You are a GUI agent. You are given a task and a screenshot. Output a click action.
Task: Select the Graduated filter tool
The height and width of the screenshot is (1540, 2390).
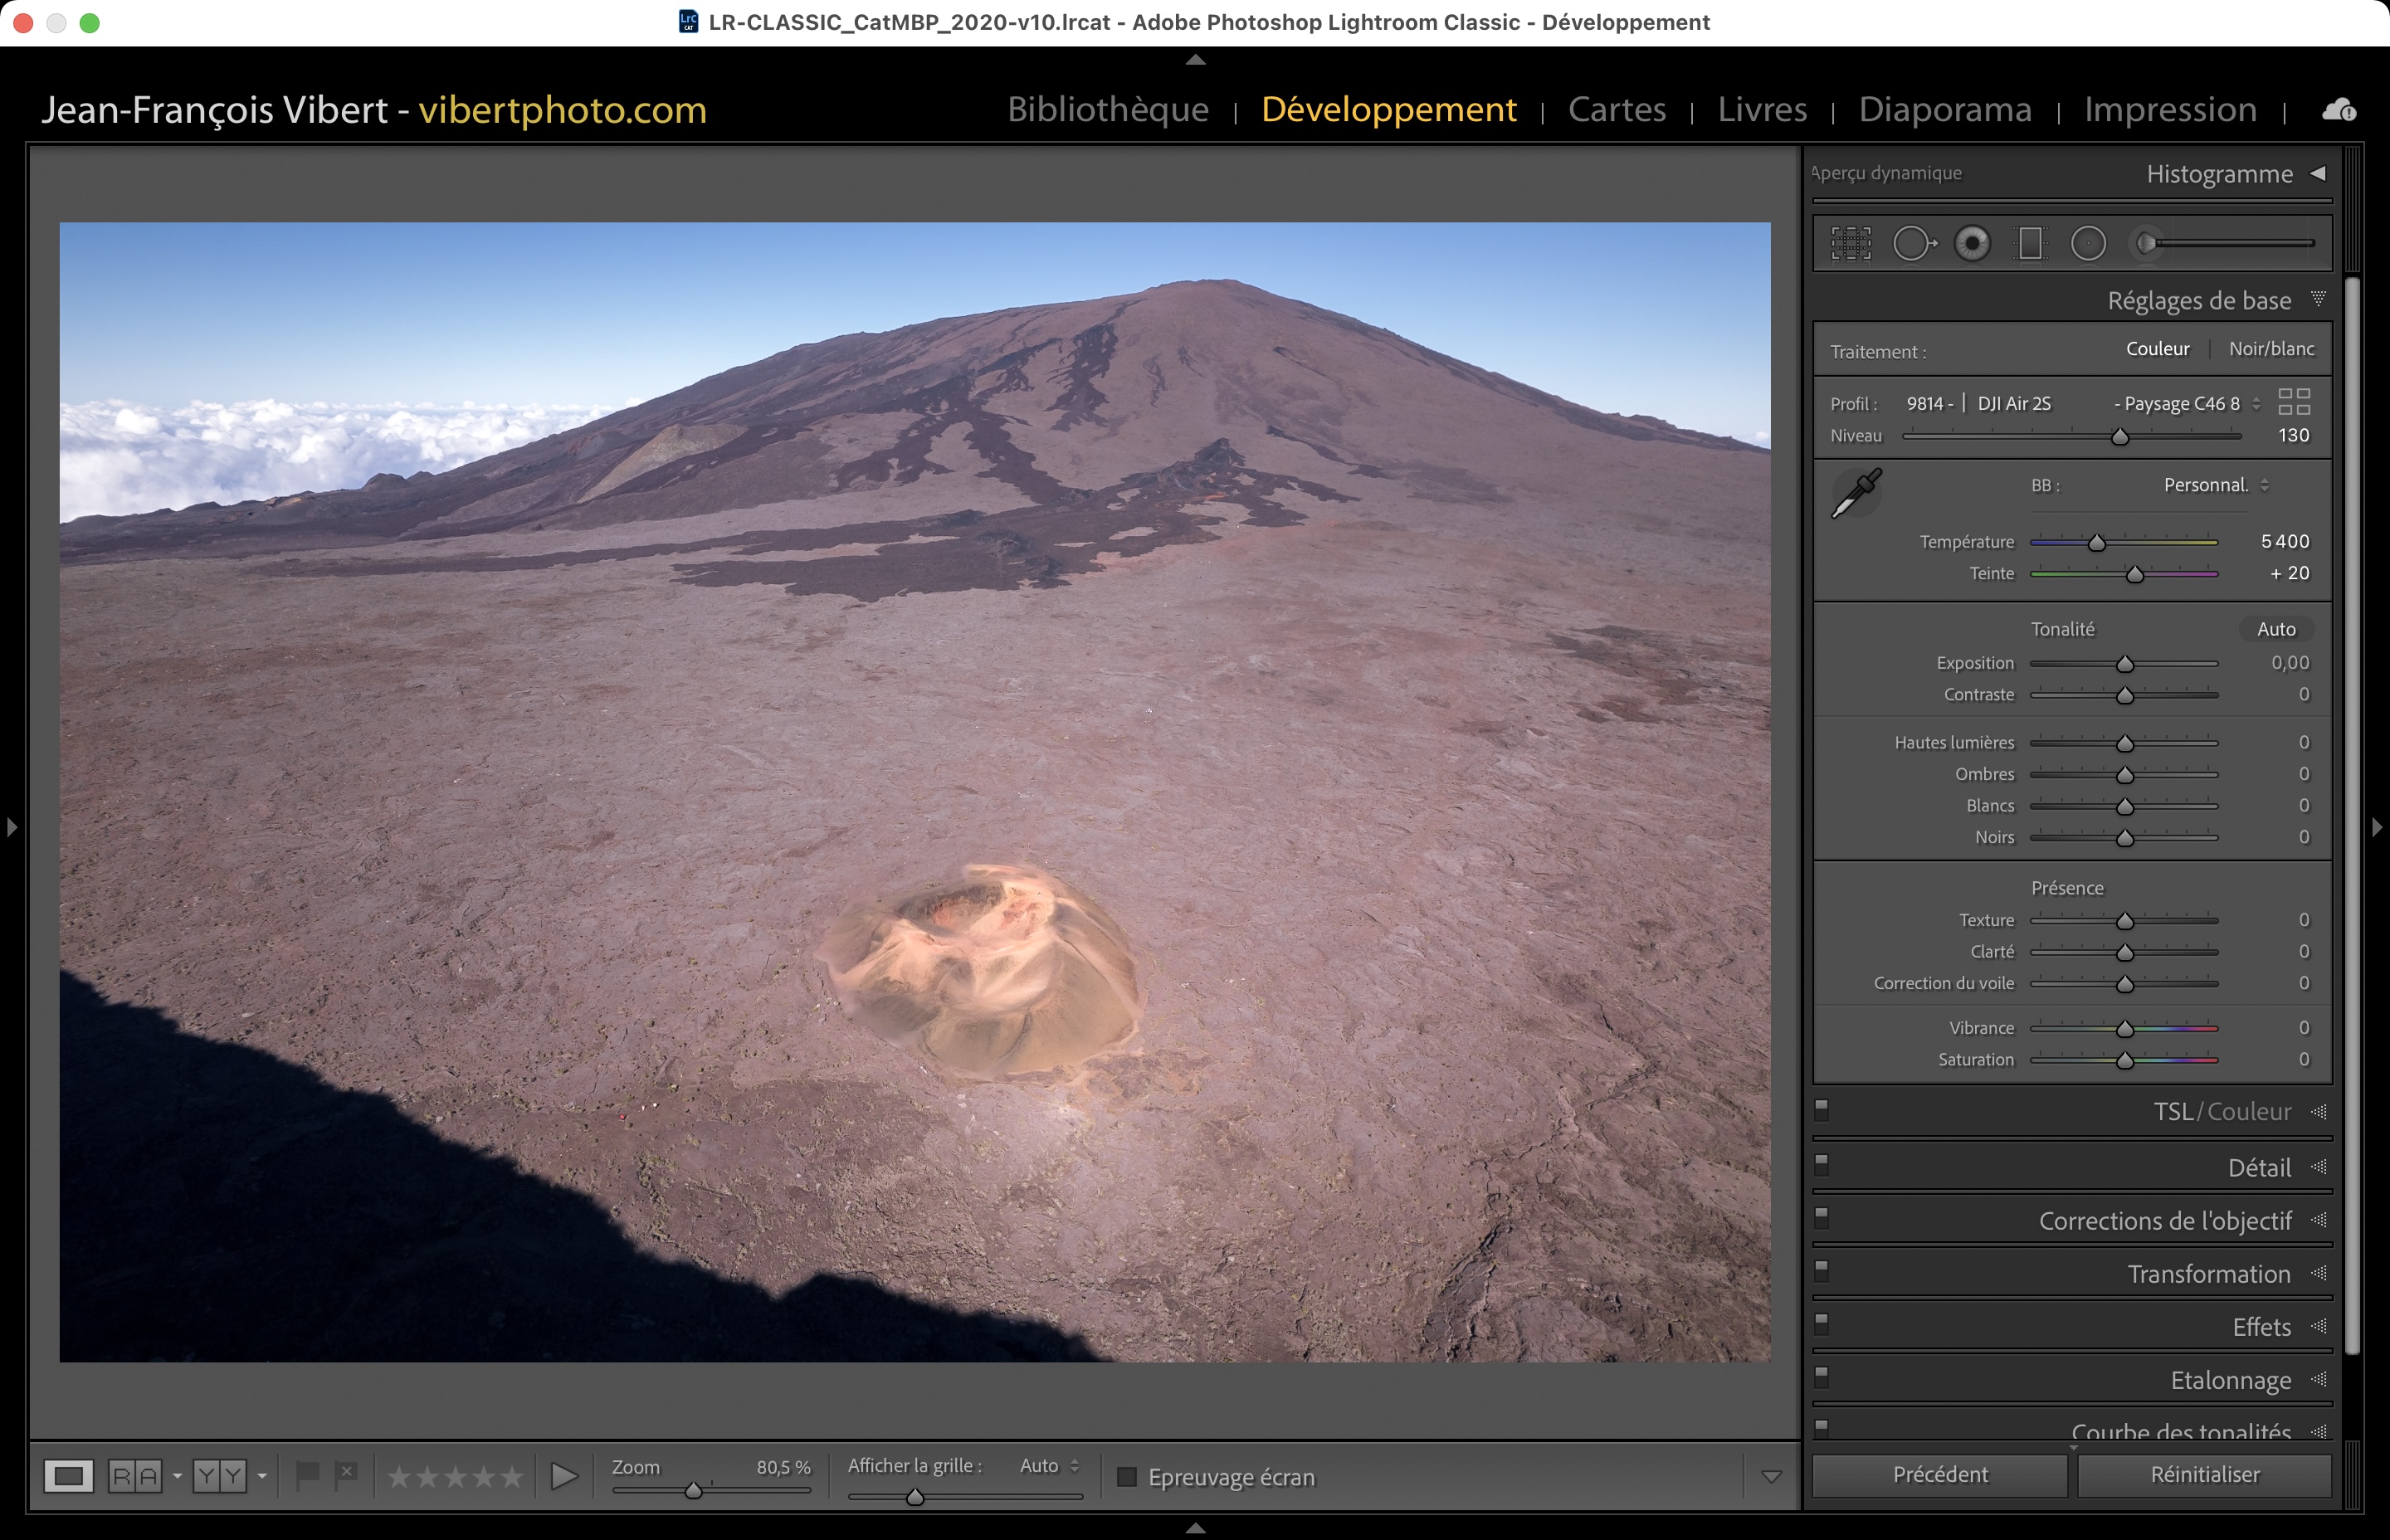2030,243
